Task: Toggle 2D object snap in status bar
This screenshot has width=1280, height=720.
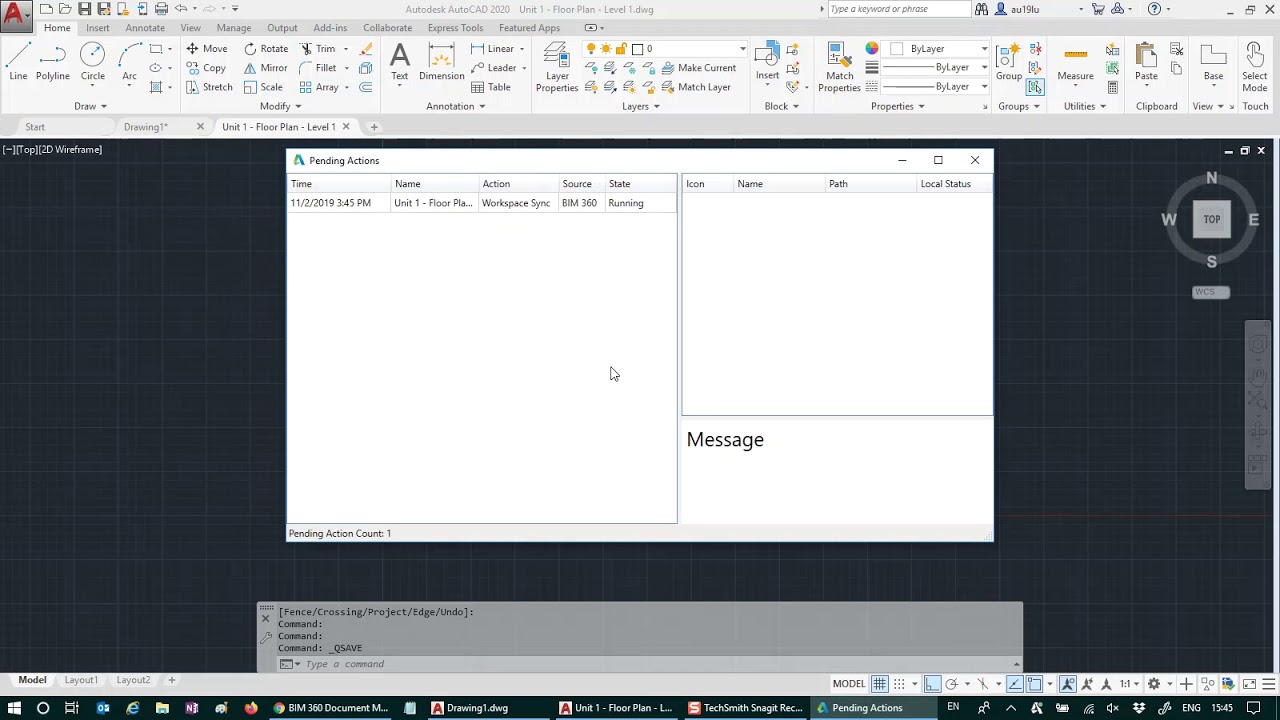Action: pos(1034,684)
